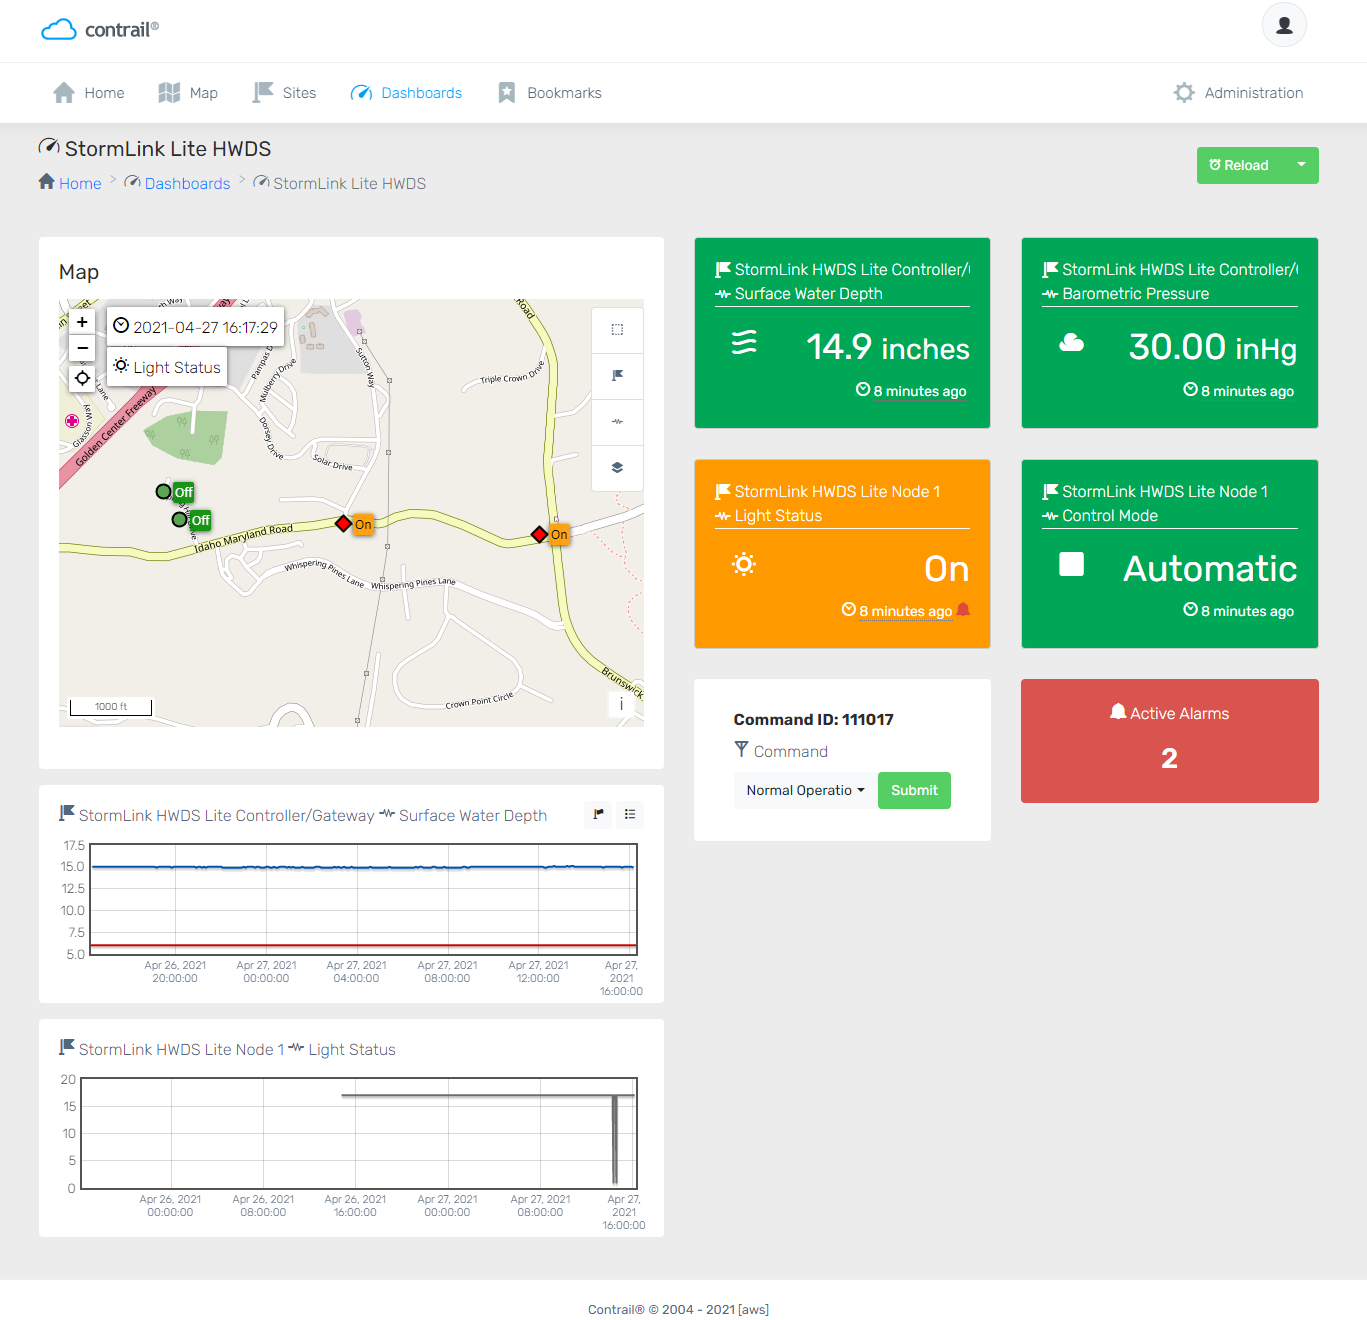The width and height of the screenshot is (1367, 1320).
Task: Click the 30.00 inHg pressure value
Action: click(x=1213, y=347)
